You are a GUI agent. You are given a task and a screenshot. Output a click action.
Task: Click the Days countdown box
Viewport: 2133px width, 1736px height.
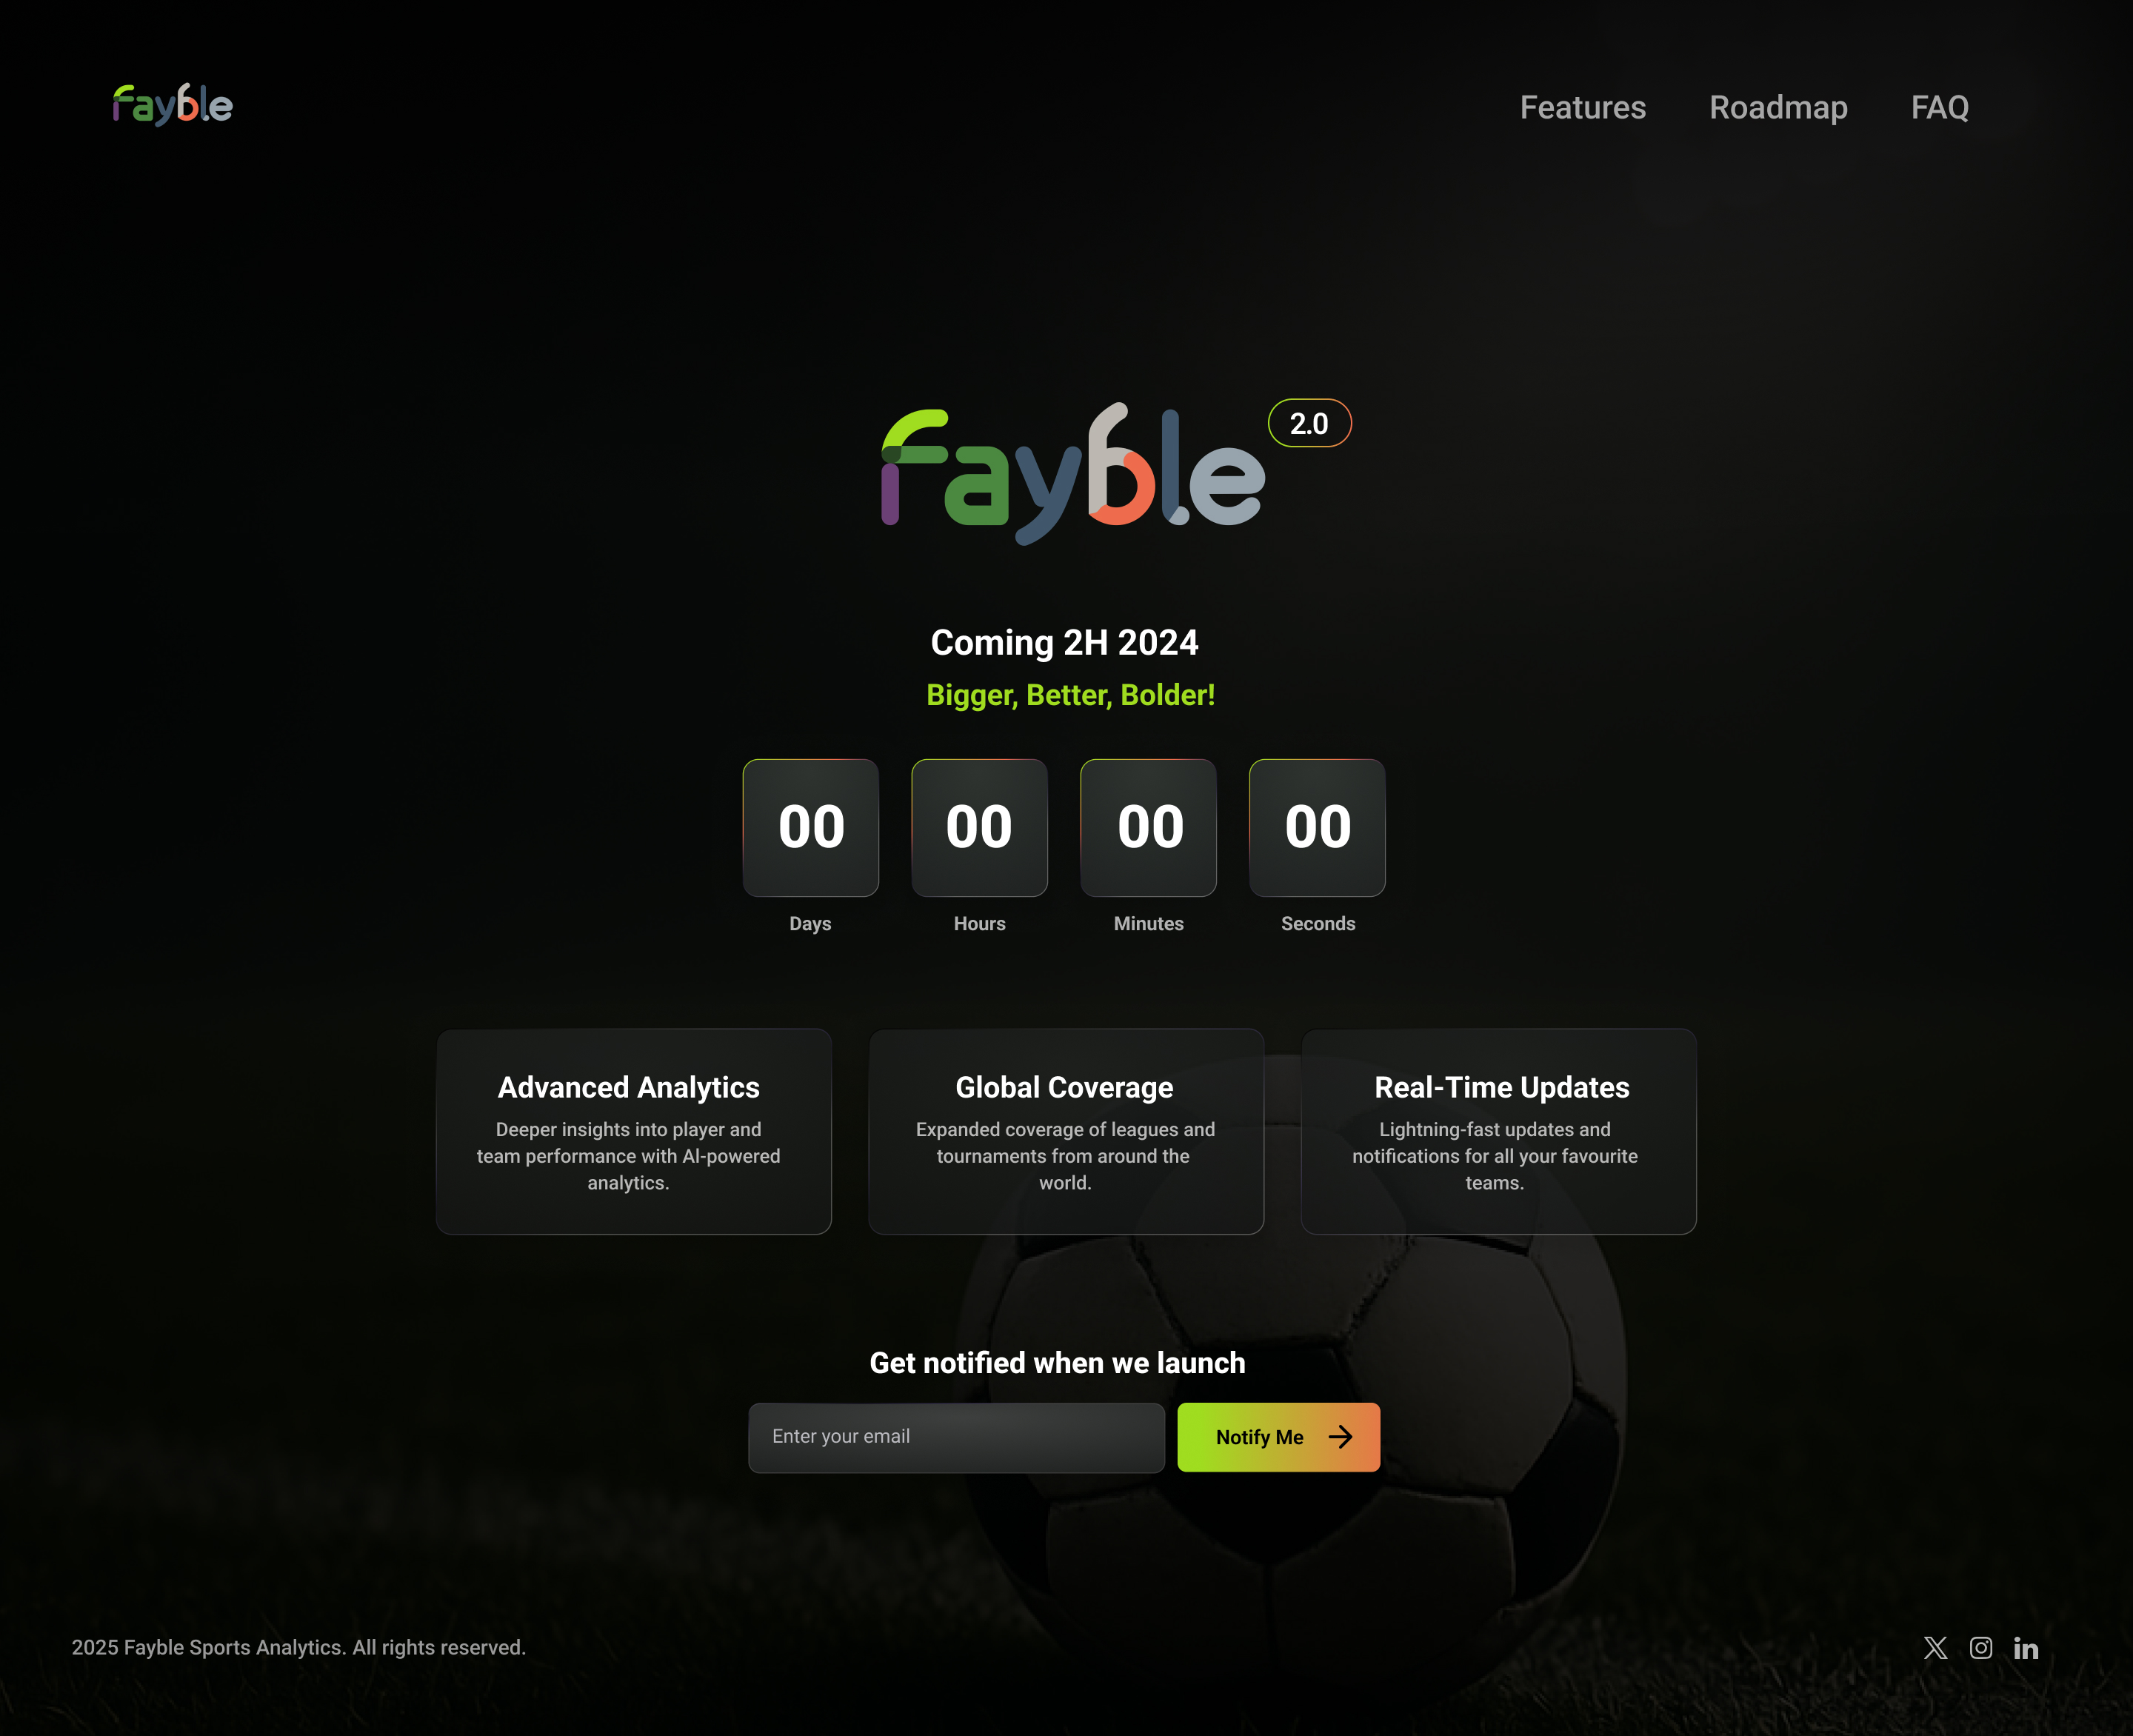point(811,828)
